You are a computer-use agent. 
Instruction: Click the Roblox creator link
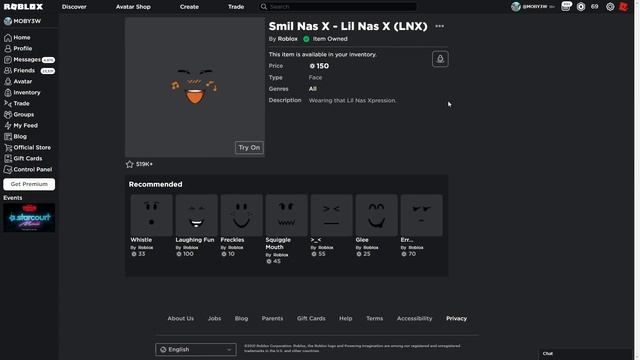[287, 39]
